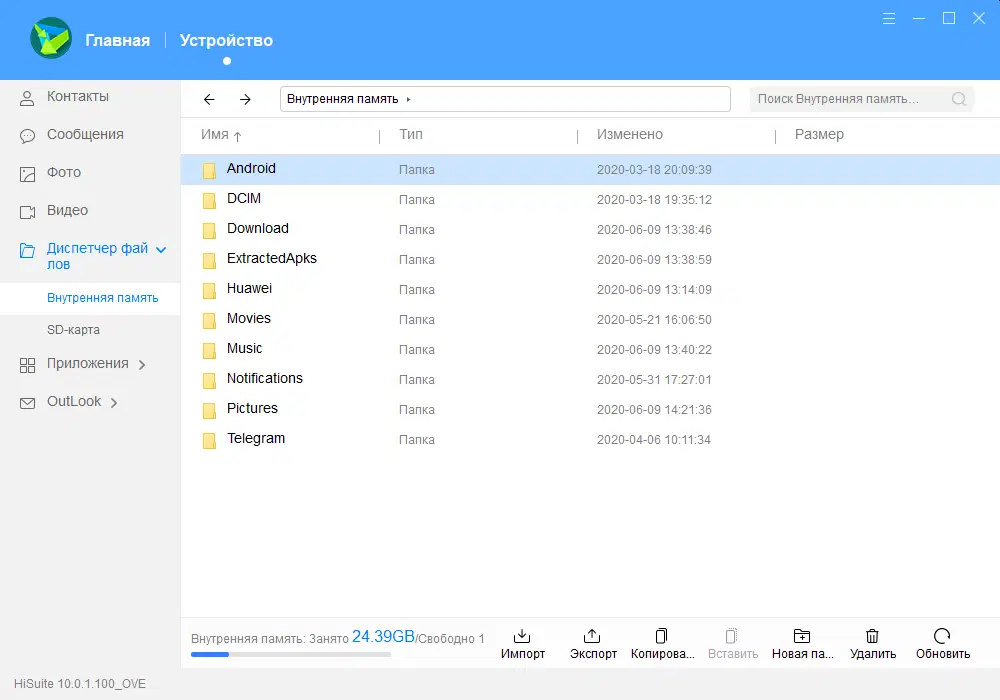Collapse the Диспетчер файлов chevron
The height and width of the screenshot is (700, 1000).
pos(161,250)
